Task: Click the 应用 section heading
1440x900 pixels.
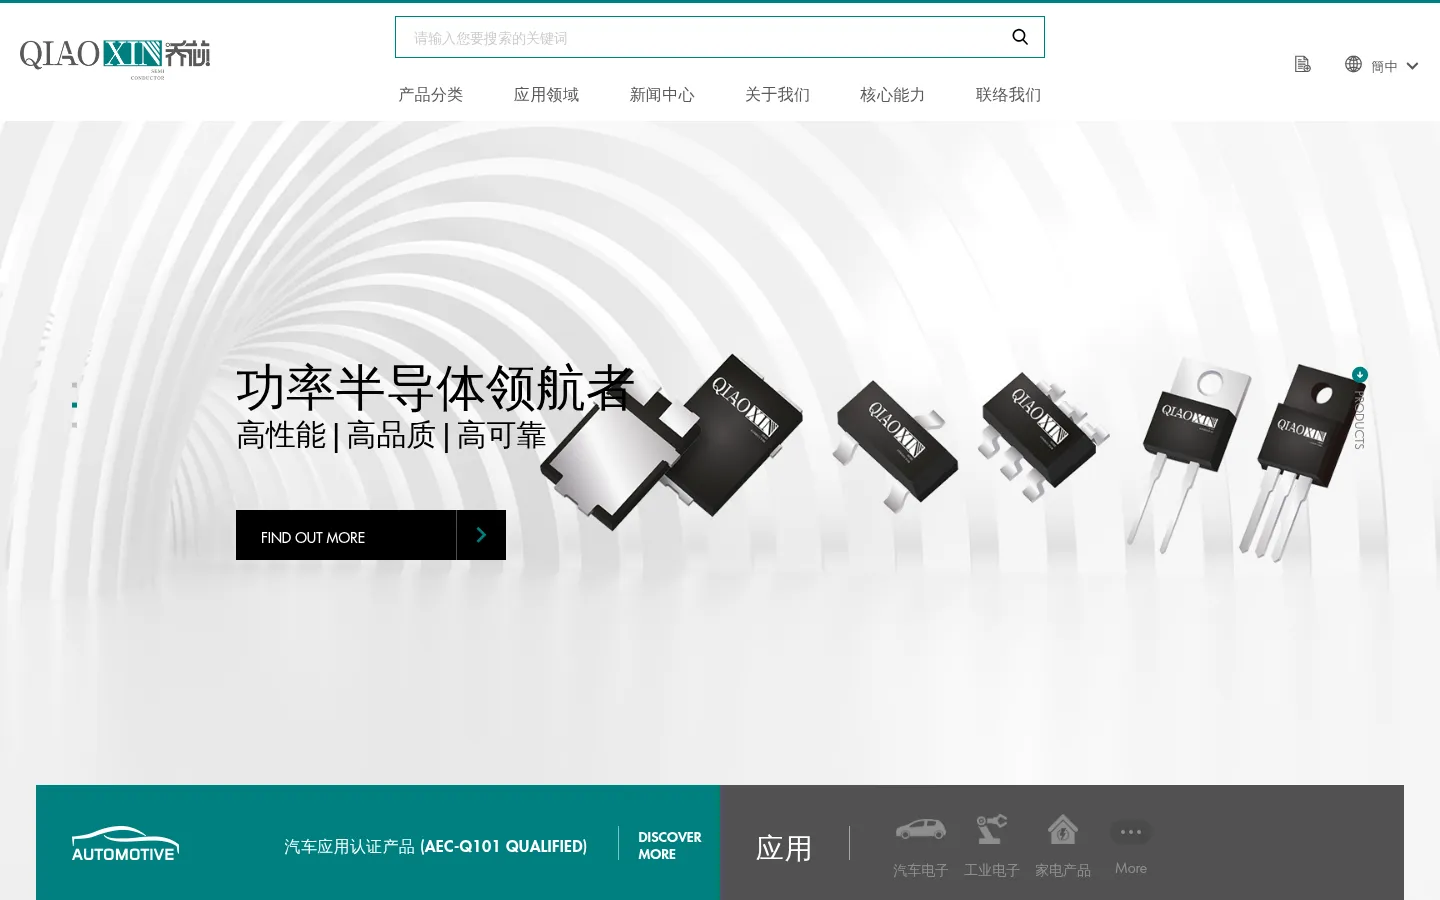Action: (784, 848)
